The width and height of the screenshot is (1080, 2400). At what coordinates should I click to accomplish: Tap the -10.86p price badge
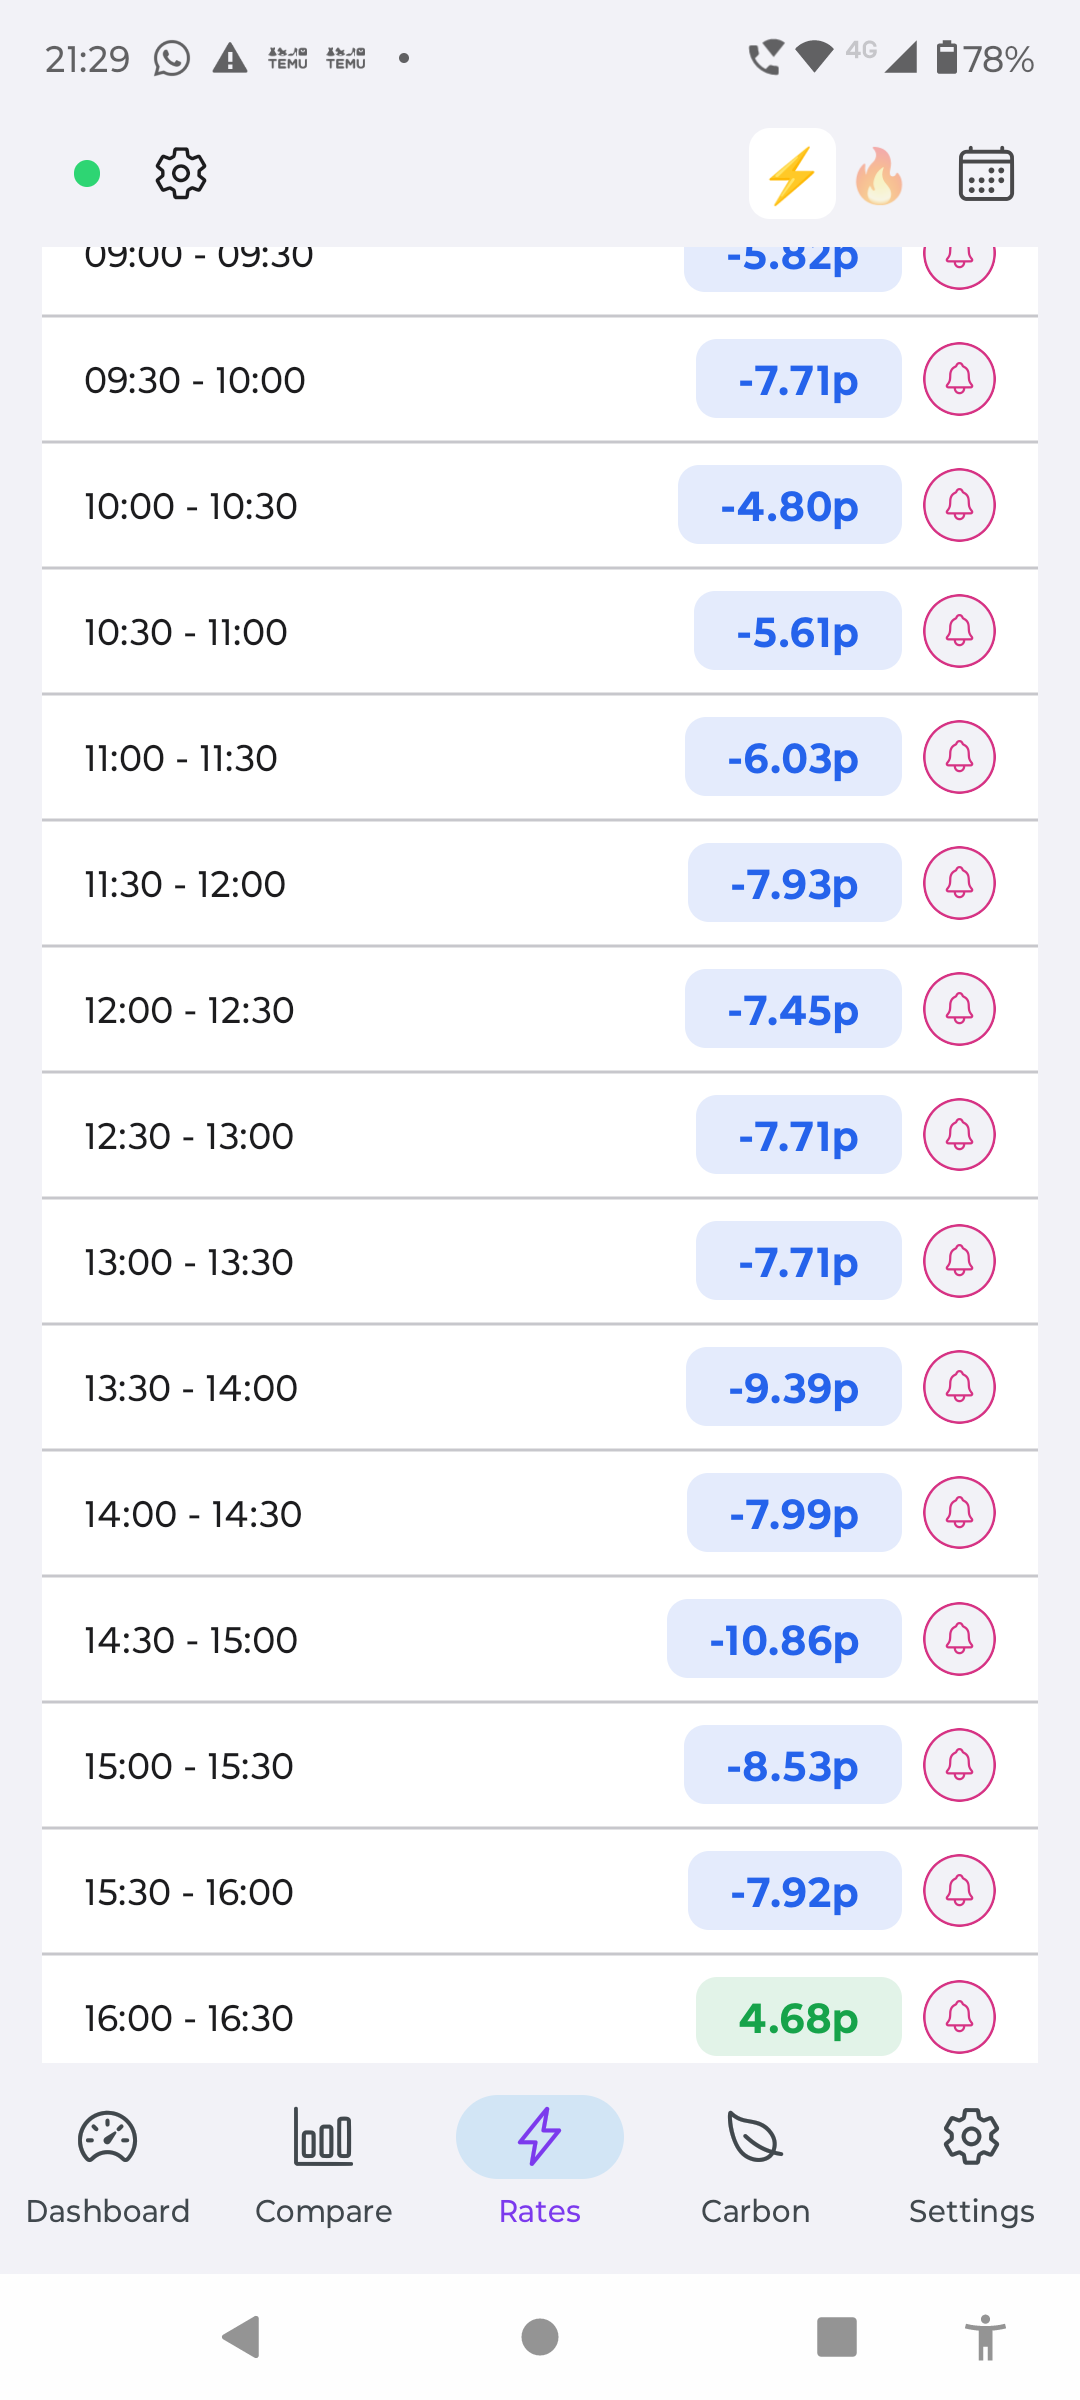pyautogui.click(x=784, y=1640)
